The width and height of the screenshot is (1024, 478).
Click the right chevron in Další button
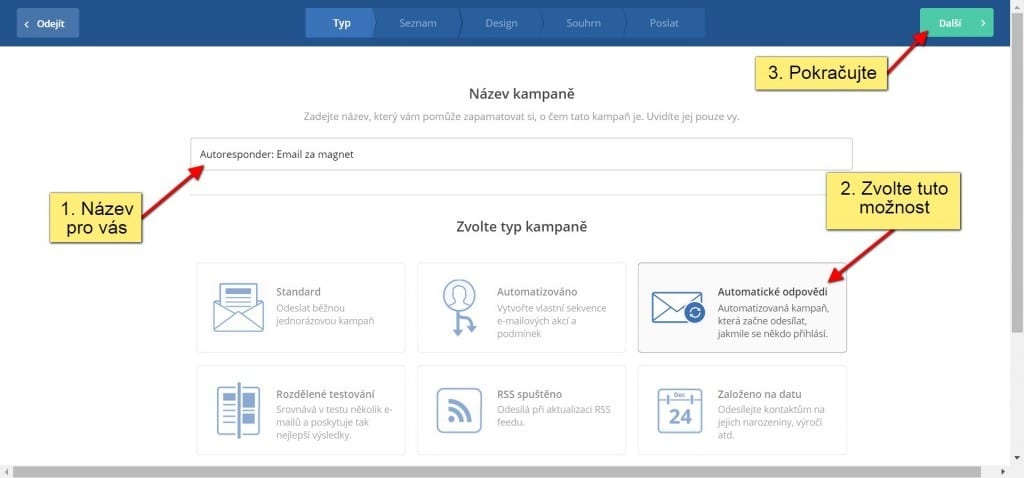[982, 22]
